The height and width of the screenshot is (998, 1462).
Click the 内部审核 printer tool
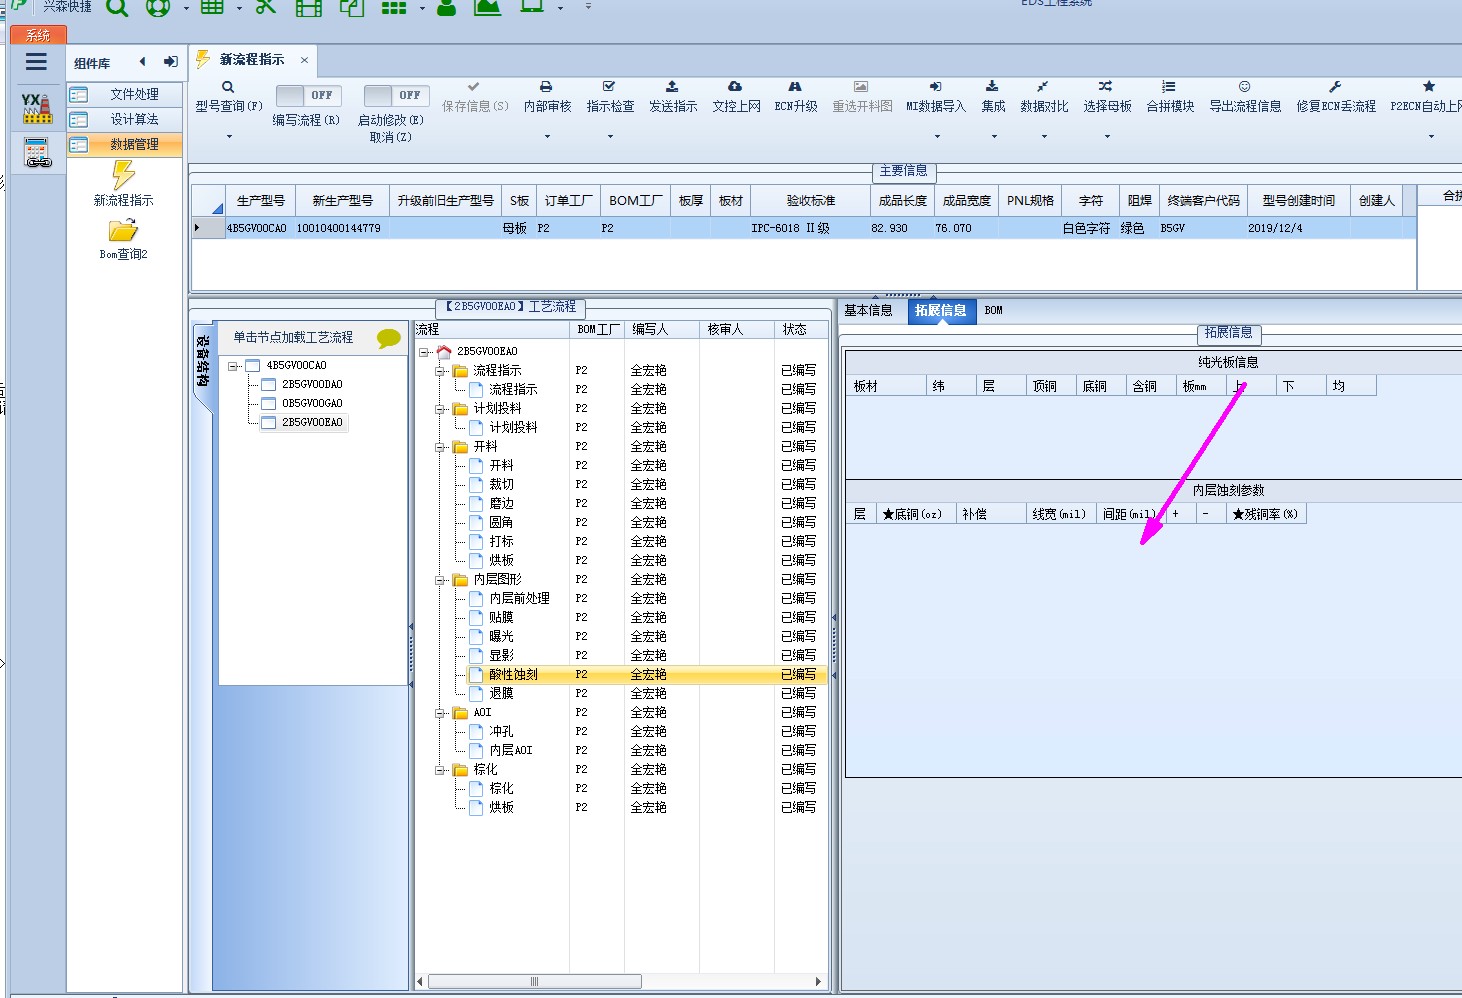[x=547, y=97]
